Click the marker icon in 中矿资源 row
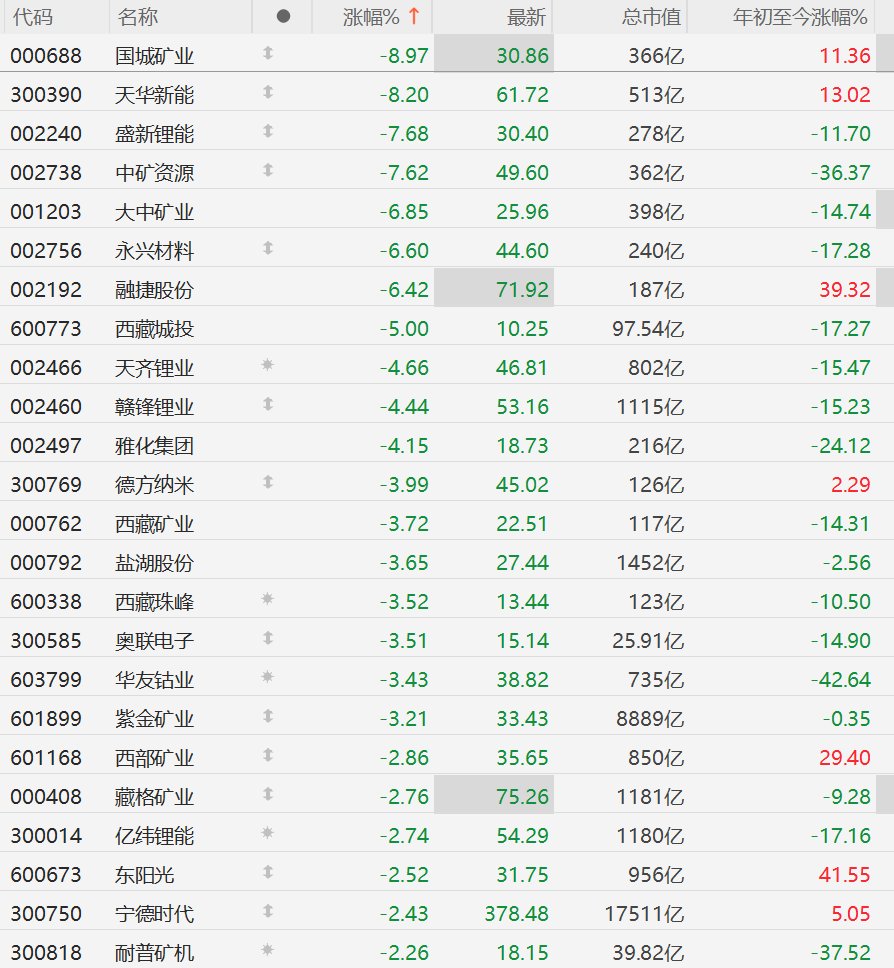 point(268,170)
